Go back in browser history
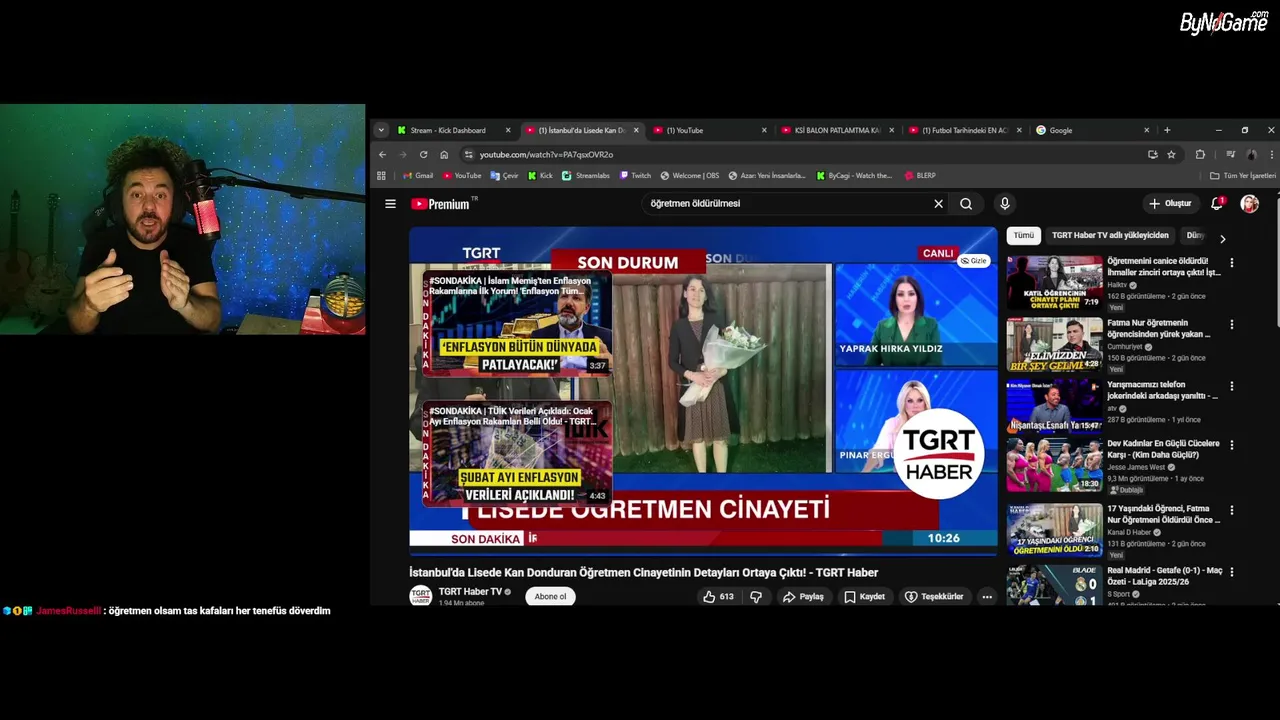Image resolution: width=1280 pixels, height=720 pixels. click(382, 155)
